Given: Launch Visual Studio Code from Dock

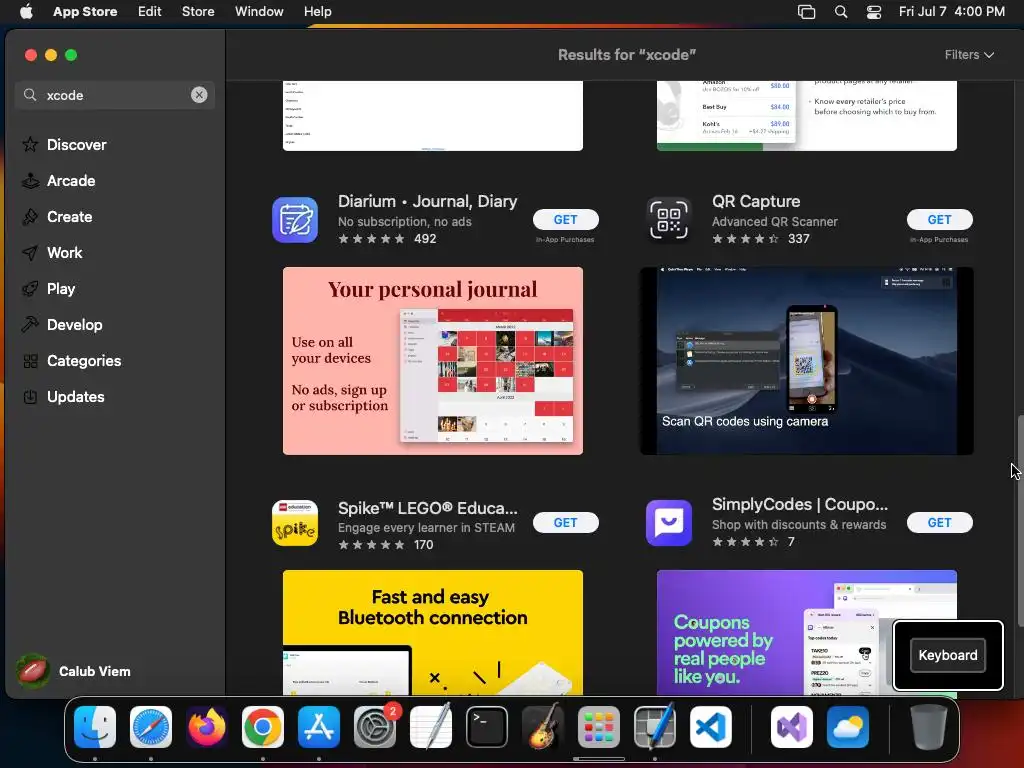Looking at the screenshot, I should 711,727.
